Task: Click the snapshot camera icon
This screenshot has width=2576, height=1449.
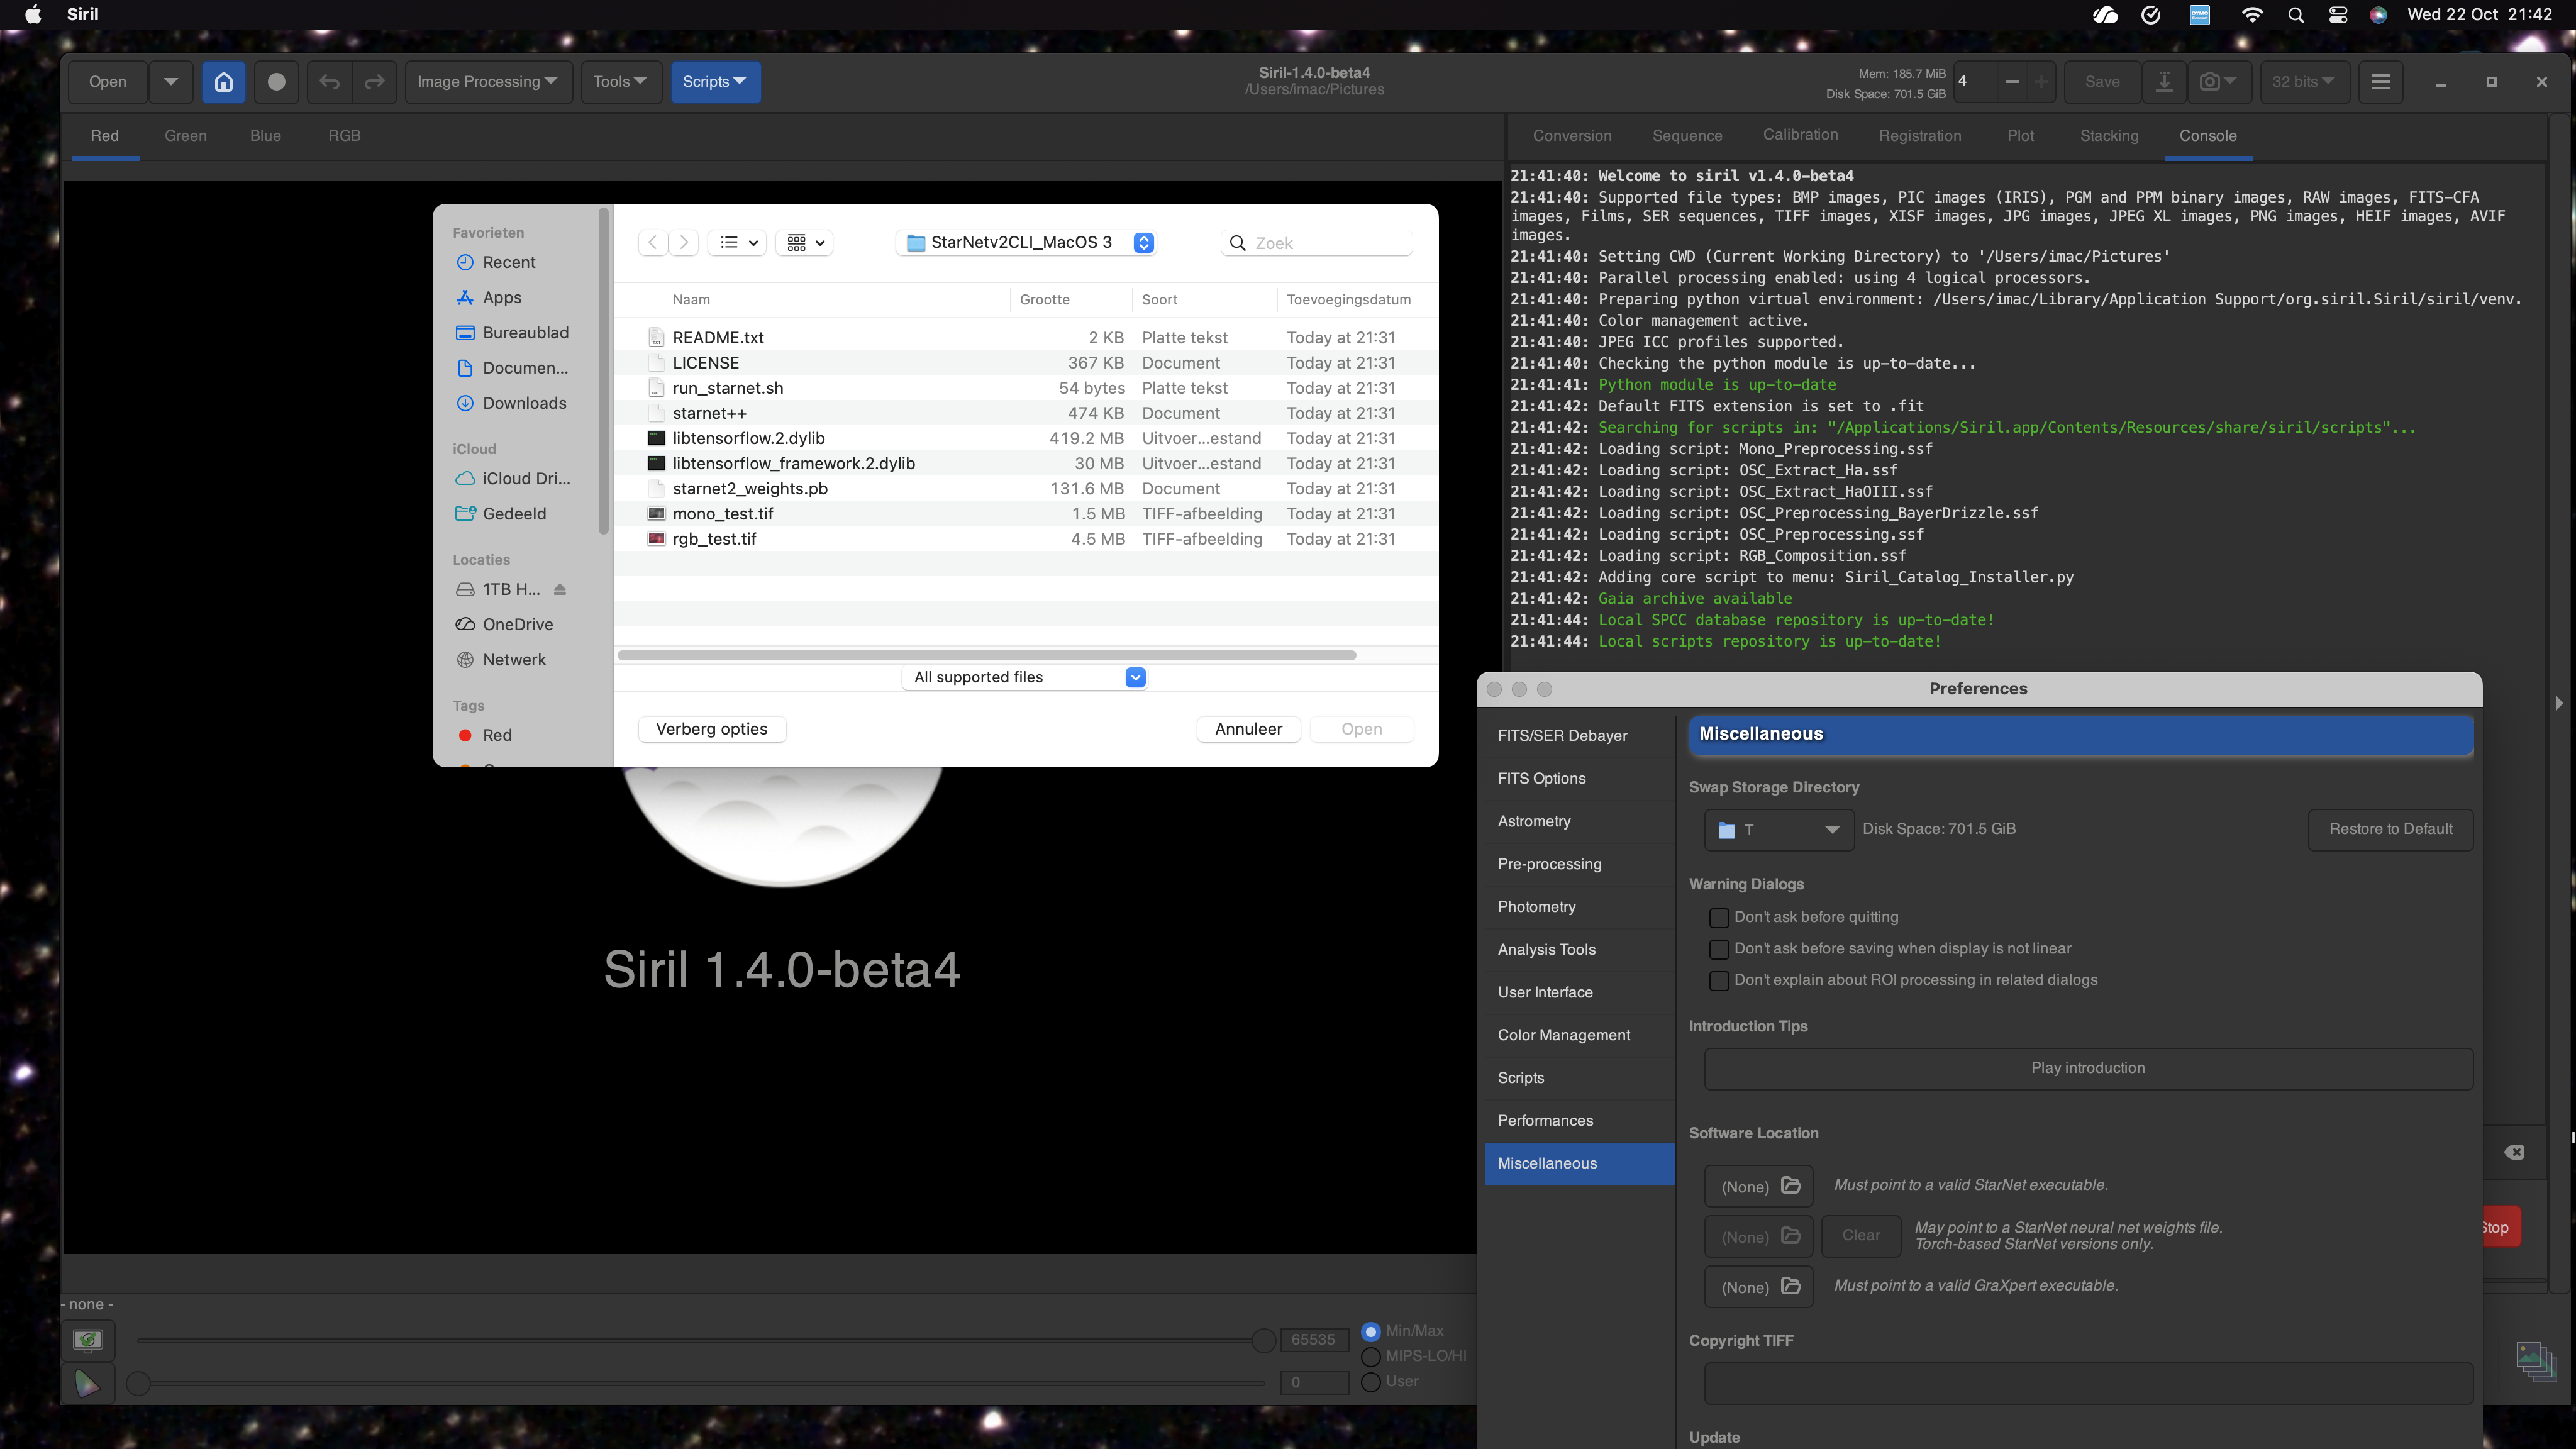Action: pos(2209,82)
